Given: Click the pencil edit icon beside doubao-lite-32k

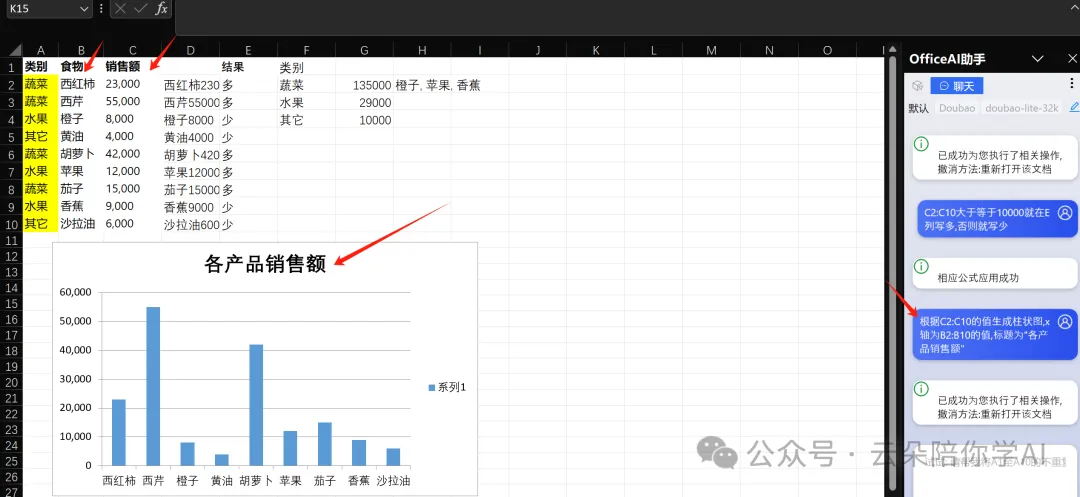Looking at the screenshot, I should [1074, 107].
